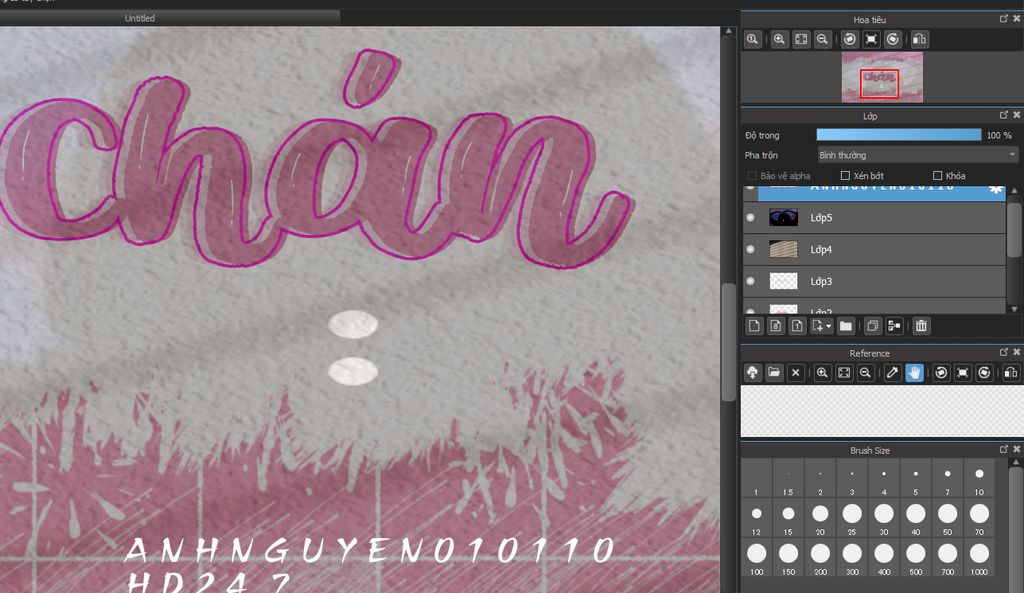Select the Reference eyedropper tool

pos(892,372)
